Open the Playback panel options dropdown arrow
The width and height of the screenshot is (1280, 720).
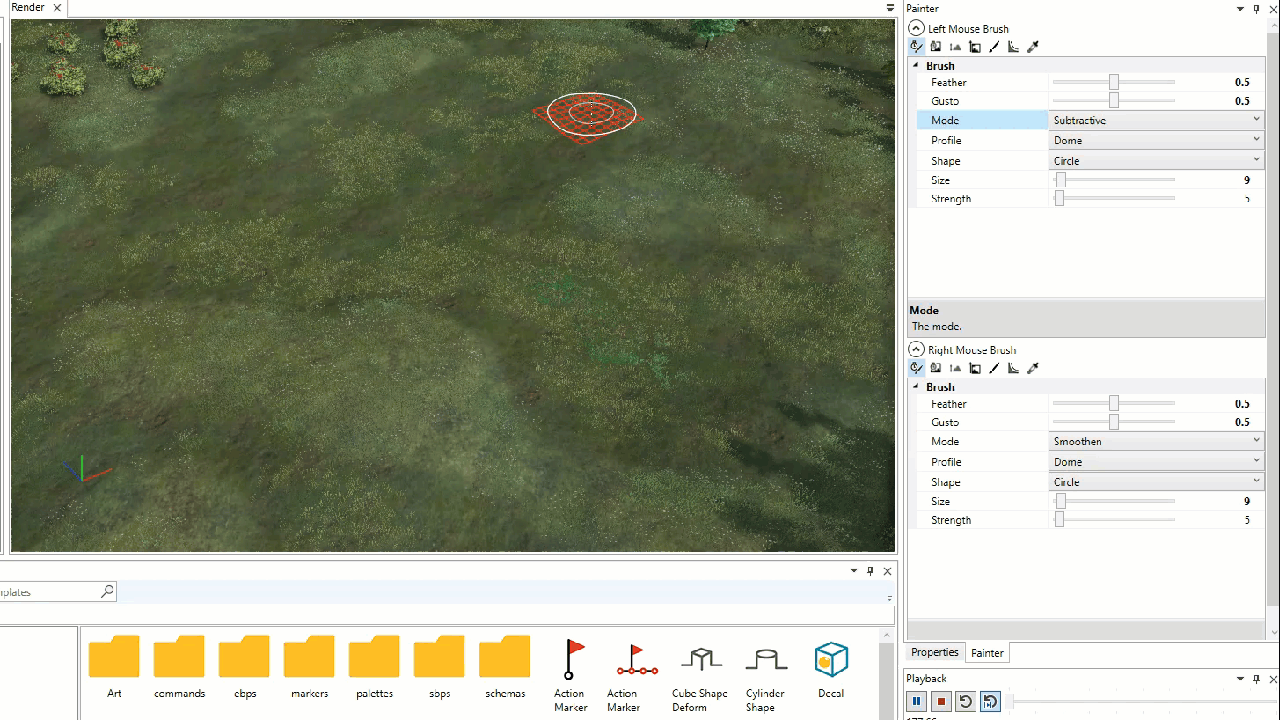pyautogui.click(x=1241, y=679)
